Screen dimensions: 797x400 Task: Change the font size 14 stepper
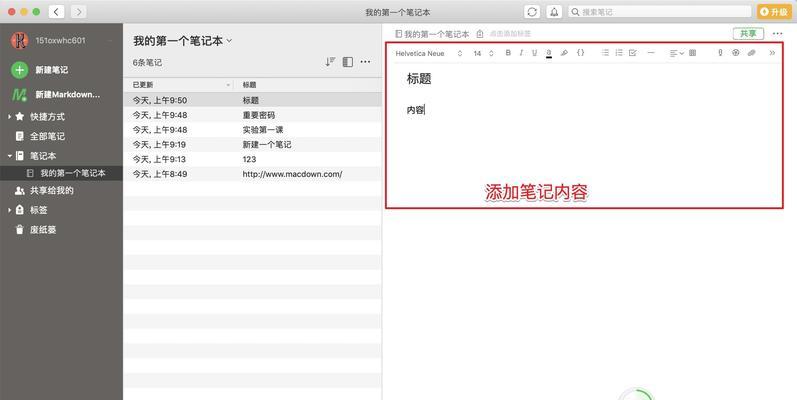pos(492,53)
